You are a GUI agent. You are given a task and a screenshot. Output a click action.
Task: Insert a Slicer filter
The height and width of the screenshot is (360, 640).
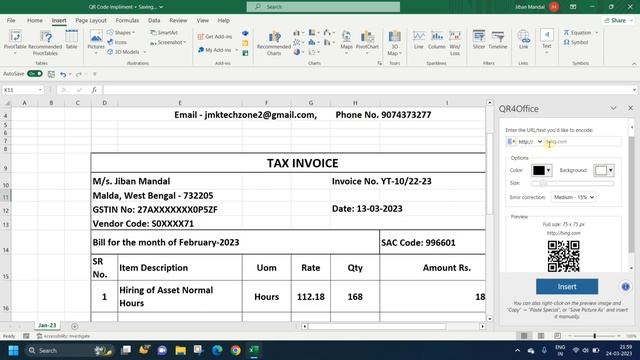pyautogui.click(x=479, y=40)
